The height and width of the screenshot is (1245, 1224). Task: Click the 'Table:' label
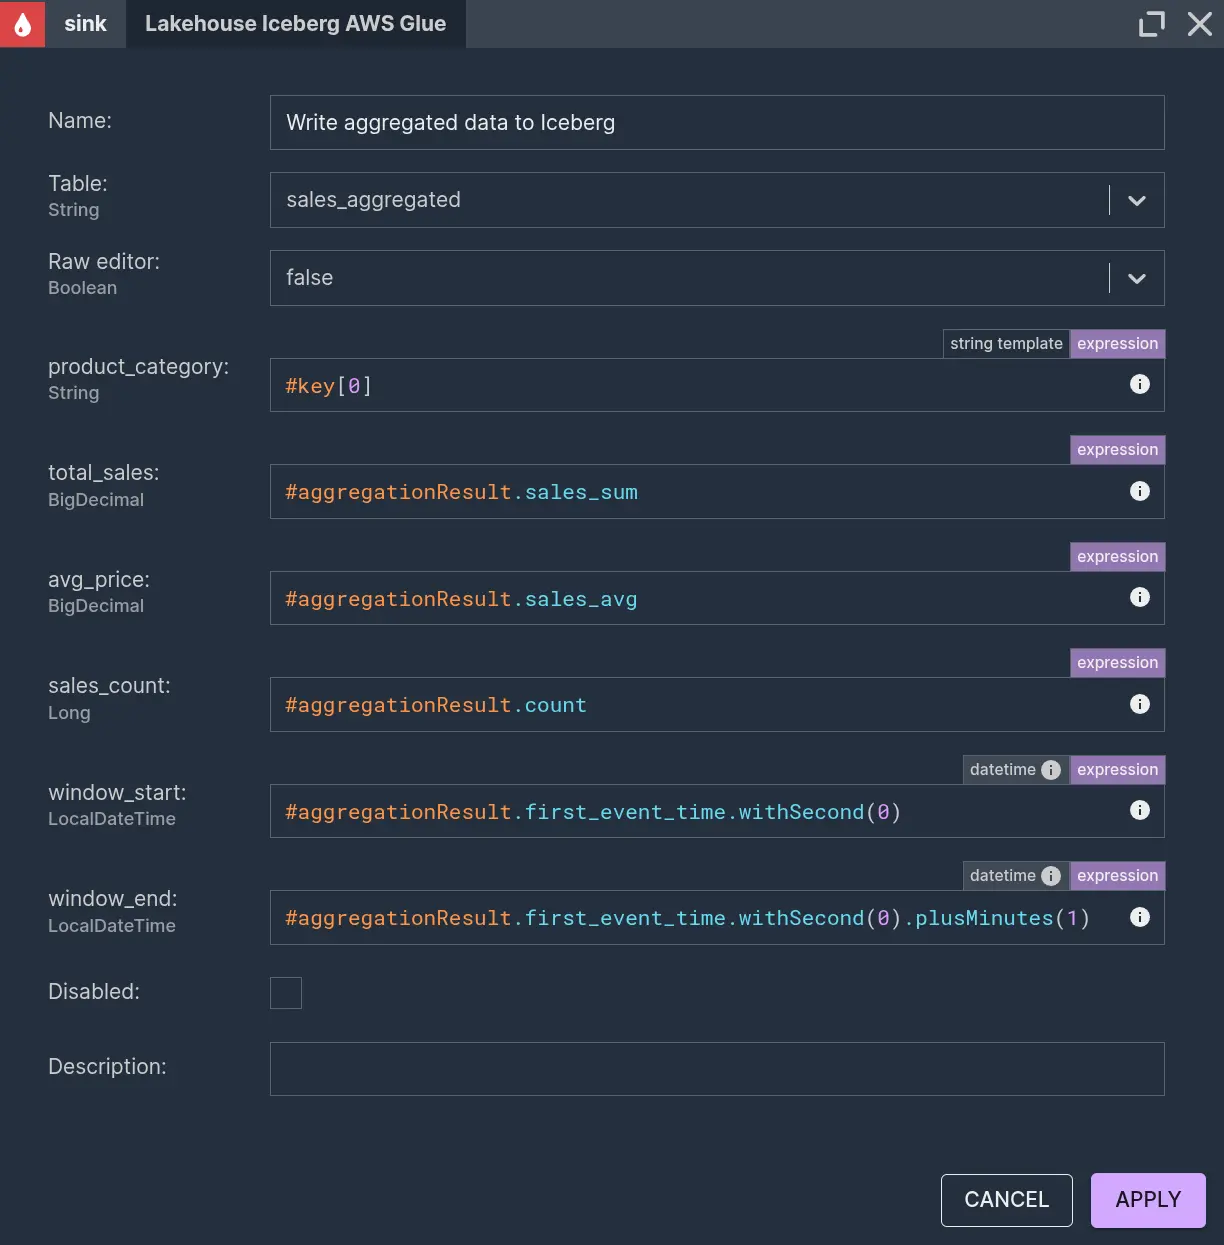[78, 184]
